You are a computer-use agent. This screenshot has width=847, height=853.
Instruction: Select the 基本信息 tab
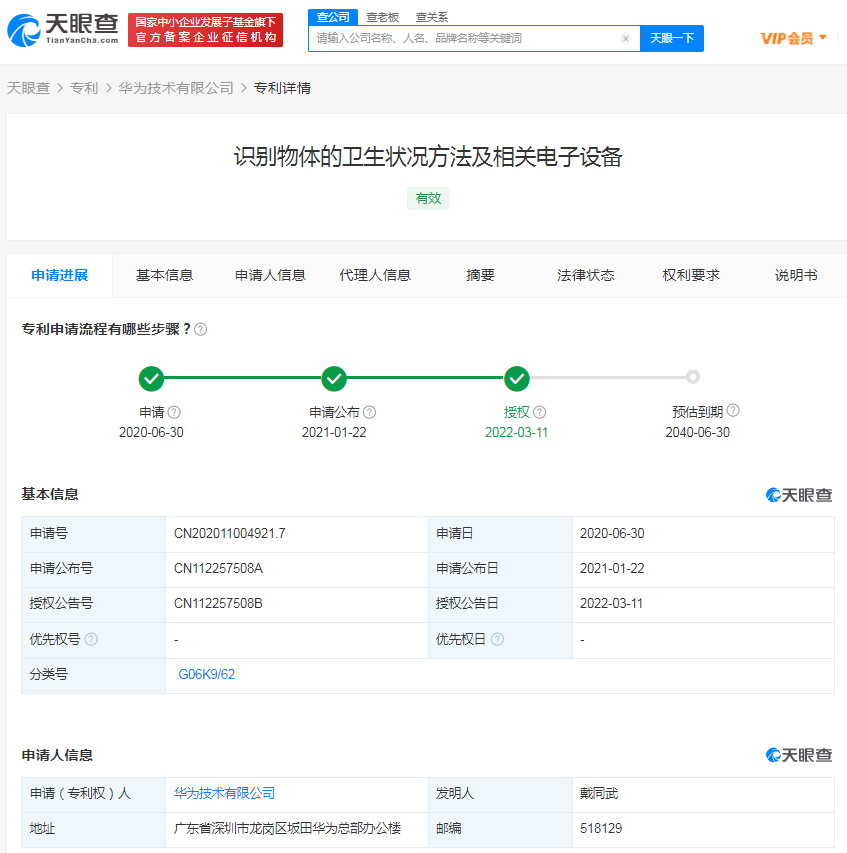pyautogui.click(x=165, y=275)
